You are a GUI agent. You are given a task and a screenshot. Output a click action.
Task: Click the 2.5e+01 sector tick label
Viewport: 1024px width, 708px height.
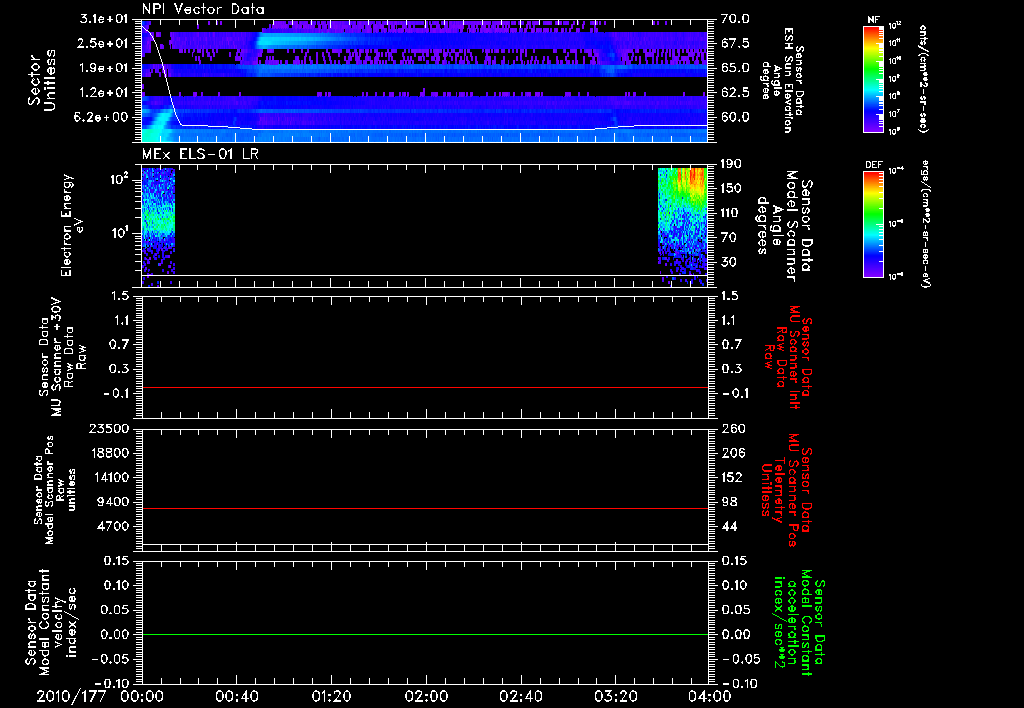tap(104, 43)
